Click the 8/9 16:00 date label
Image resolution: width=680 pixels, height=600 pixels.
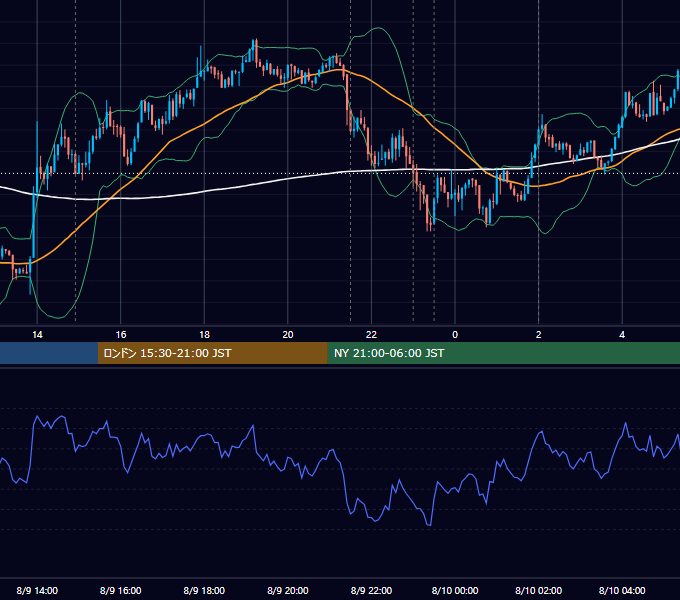tap(121, 590)
